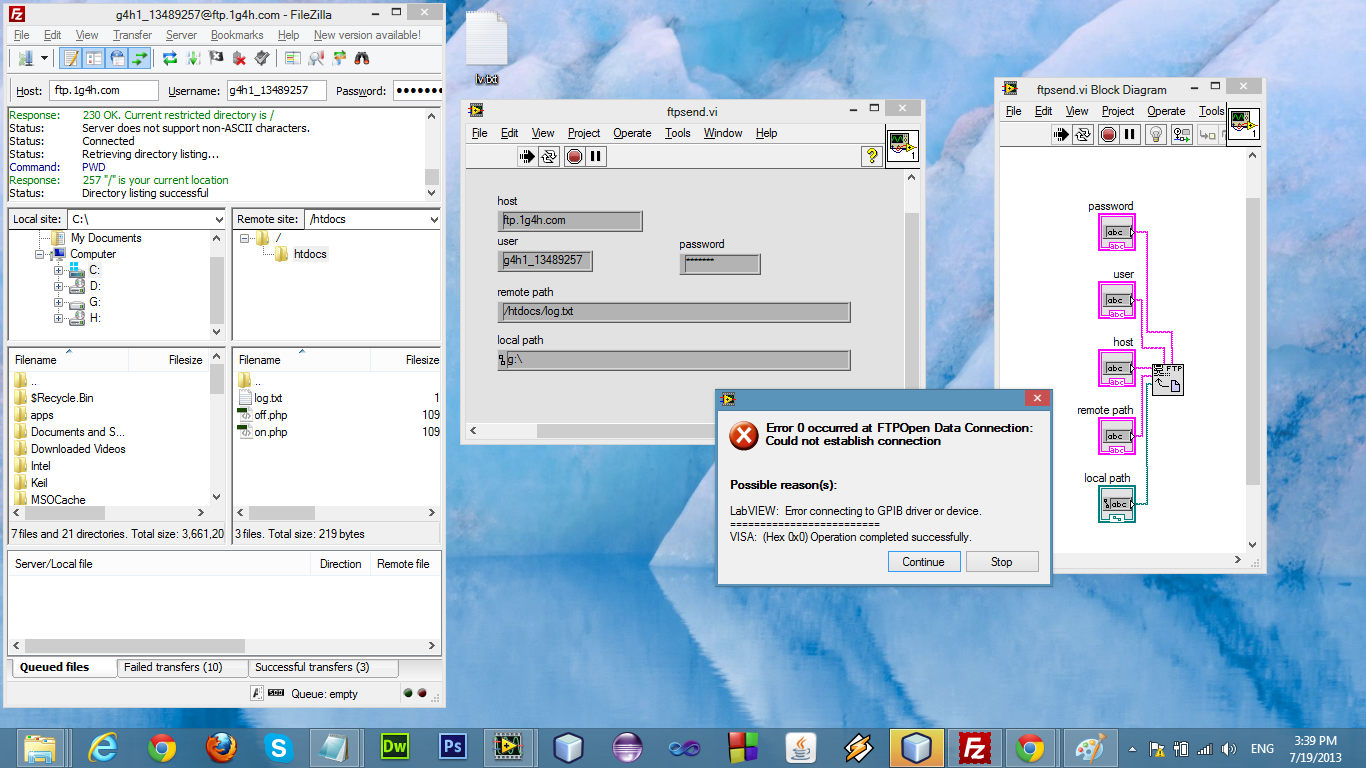The image size is (1366, 768).
Task: Select Downloaded Videos folder in local list
Action: (78, 449)
